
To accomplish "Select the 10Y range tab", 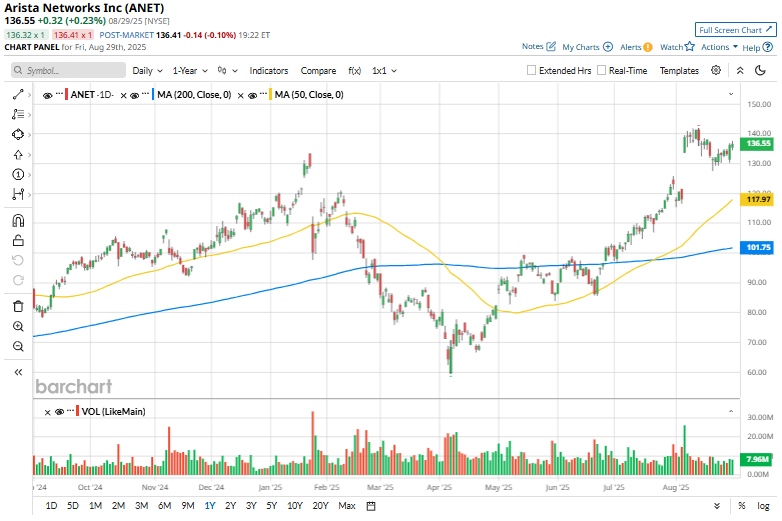I will pyautogui.click(x=295, y=506).
